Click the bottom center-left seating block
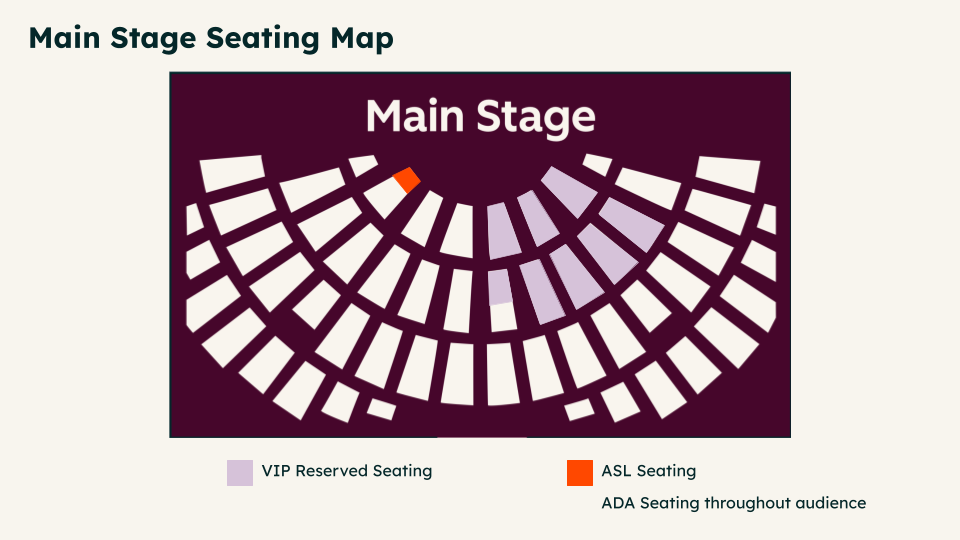This screenshot has height=540, width=960. pos(457,373)
